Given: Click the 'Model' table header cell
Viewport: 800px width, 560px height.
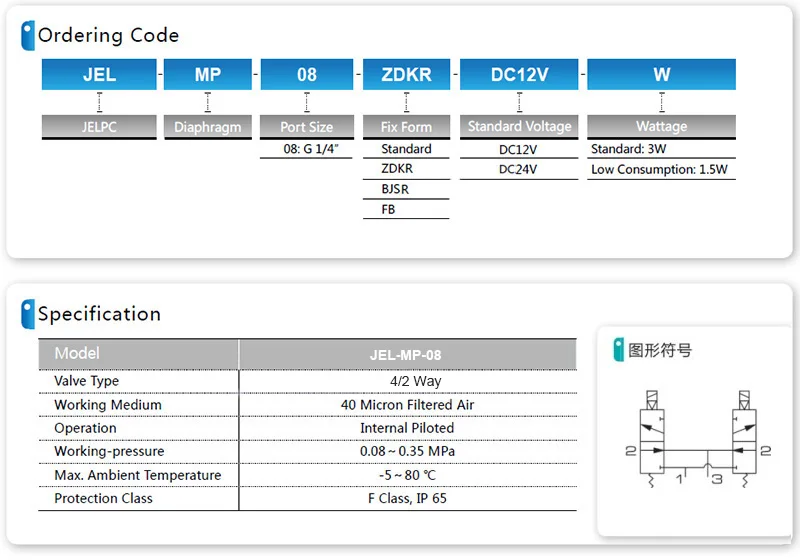Looking at the screenshot, I should [x=138, y=353].
